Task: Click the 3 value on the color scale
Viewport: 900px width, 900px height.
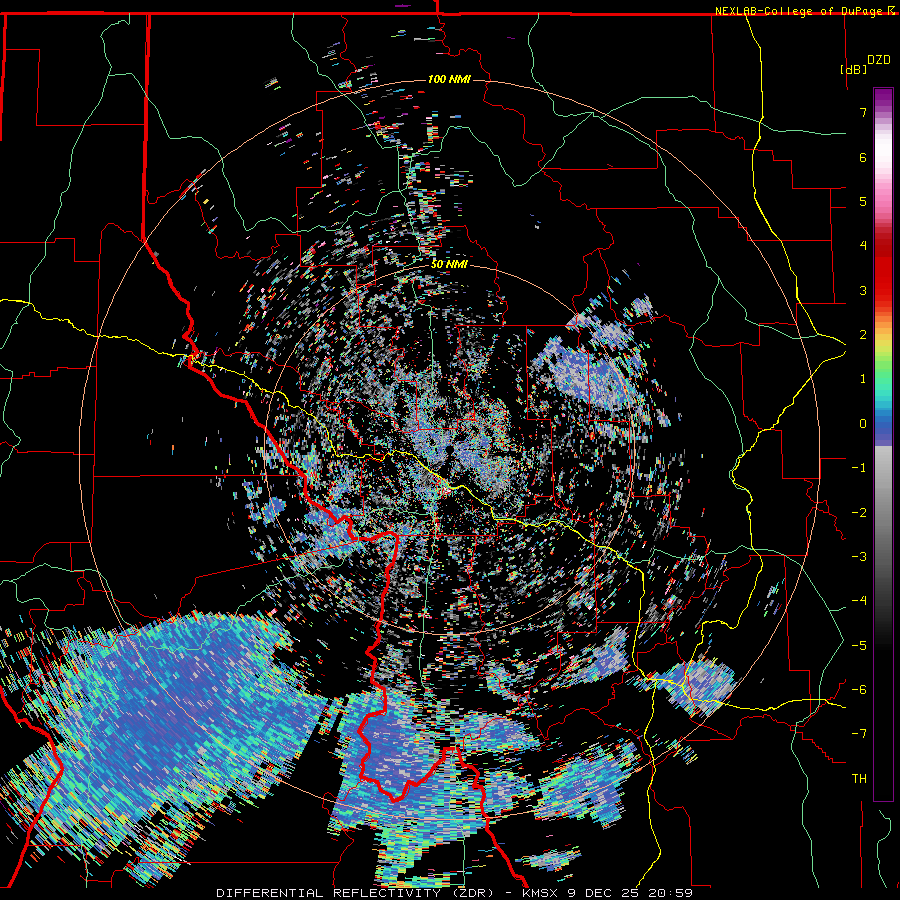Action: pos(863,290)
